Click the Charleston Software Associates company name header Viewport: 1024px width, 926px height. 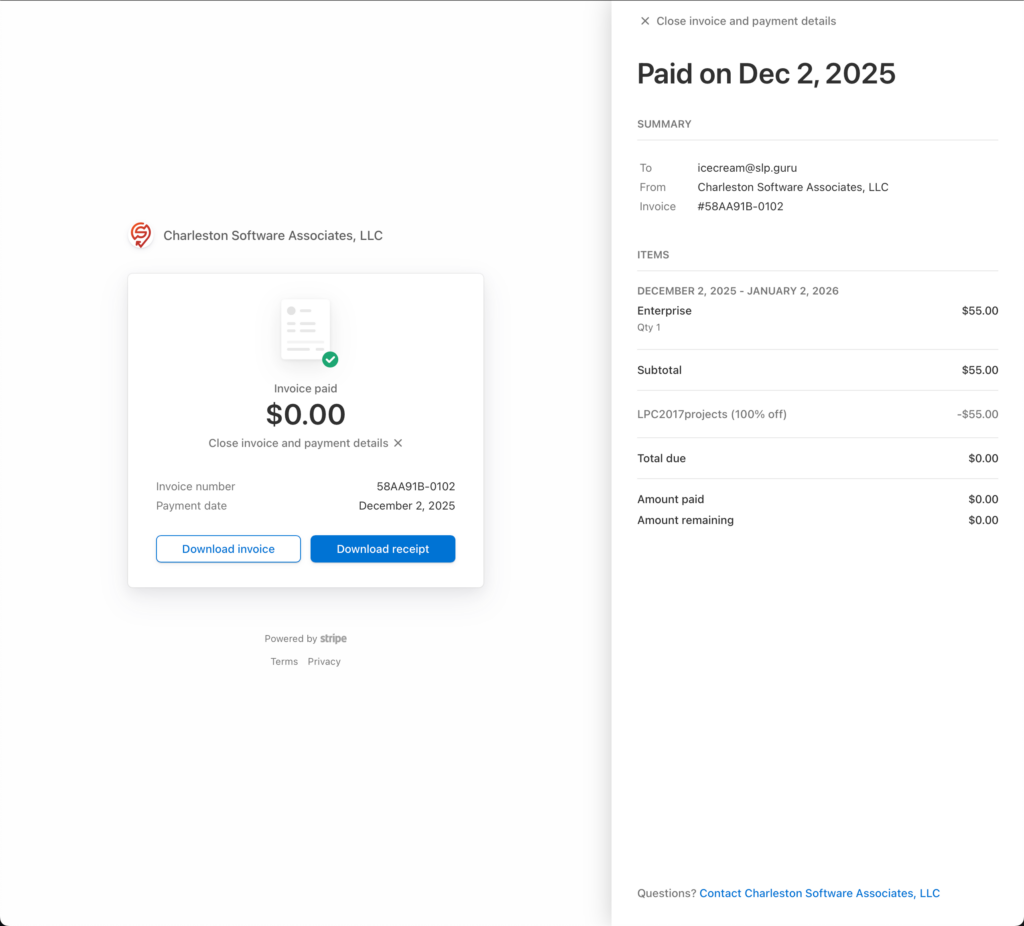click(273, 236)
